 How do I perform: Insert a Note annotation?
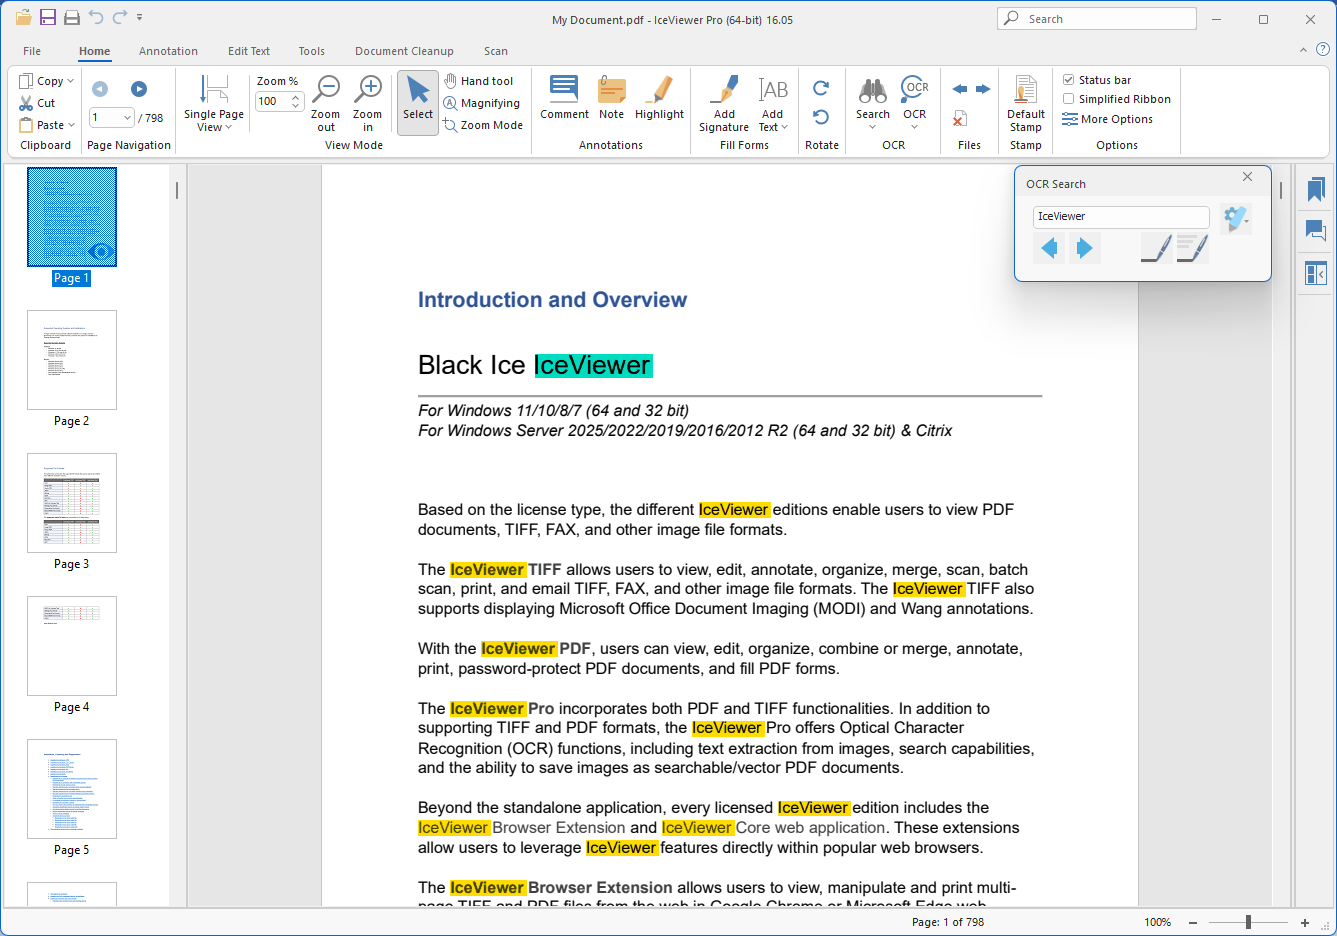point(612,98)
